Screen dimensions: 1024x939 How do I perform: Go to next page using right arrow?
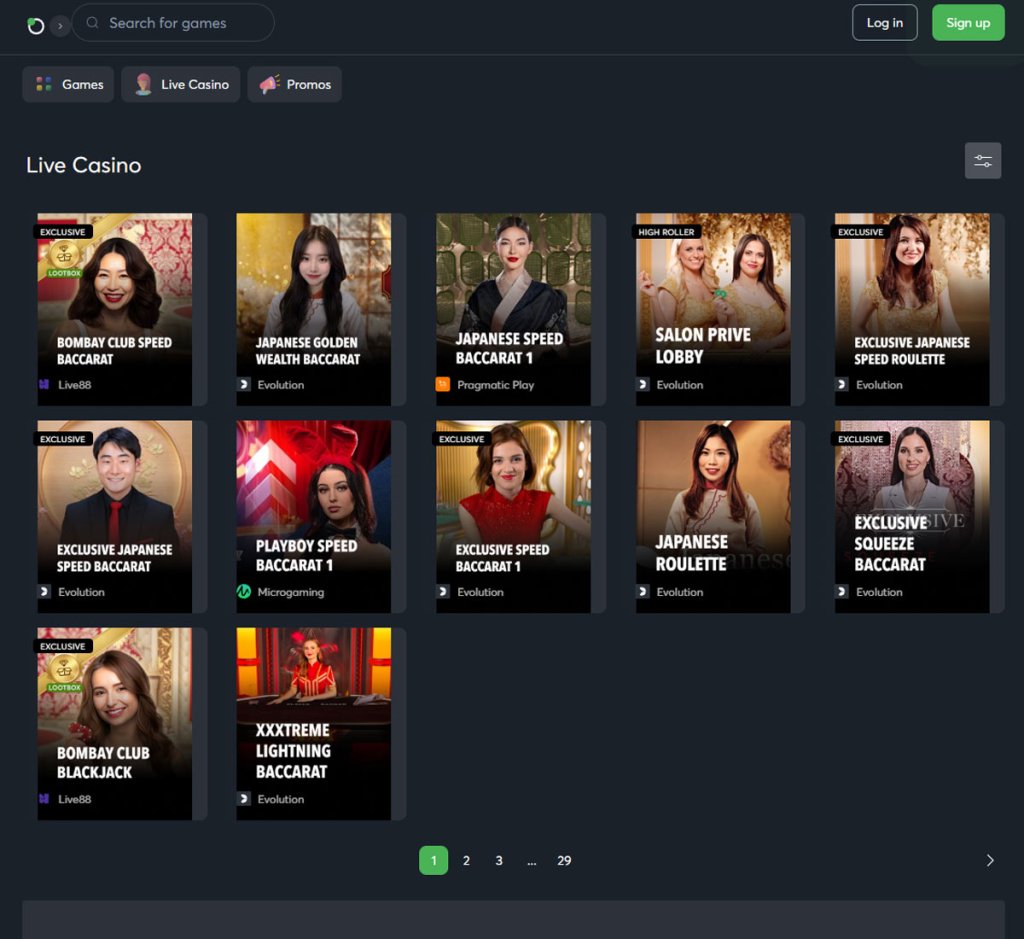990,861
